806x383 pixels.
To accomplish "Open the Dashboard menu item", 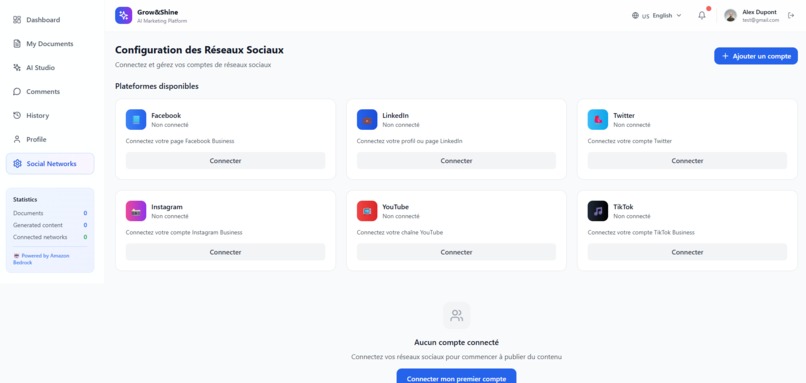I will 50,20.
